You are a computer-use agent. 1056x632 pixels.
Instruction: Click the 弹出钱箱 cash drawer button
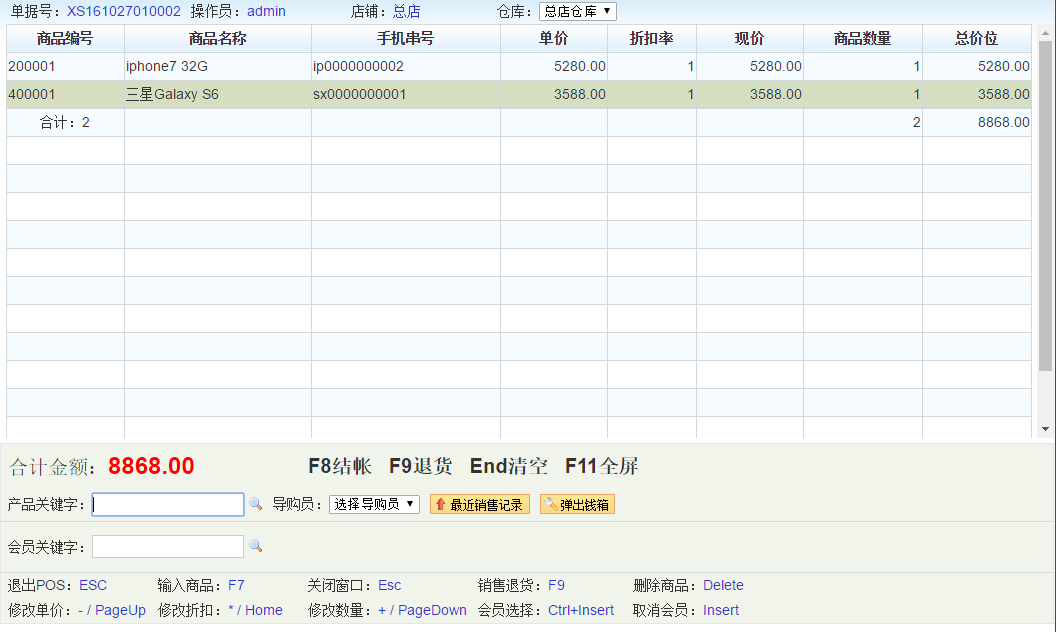(577, 505)
